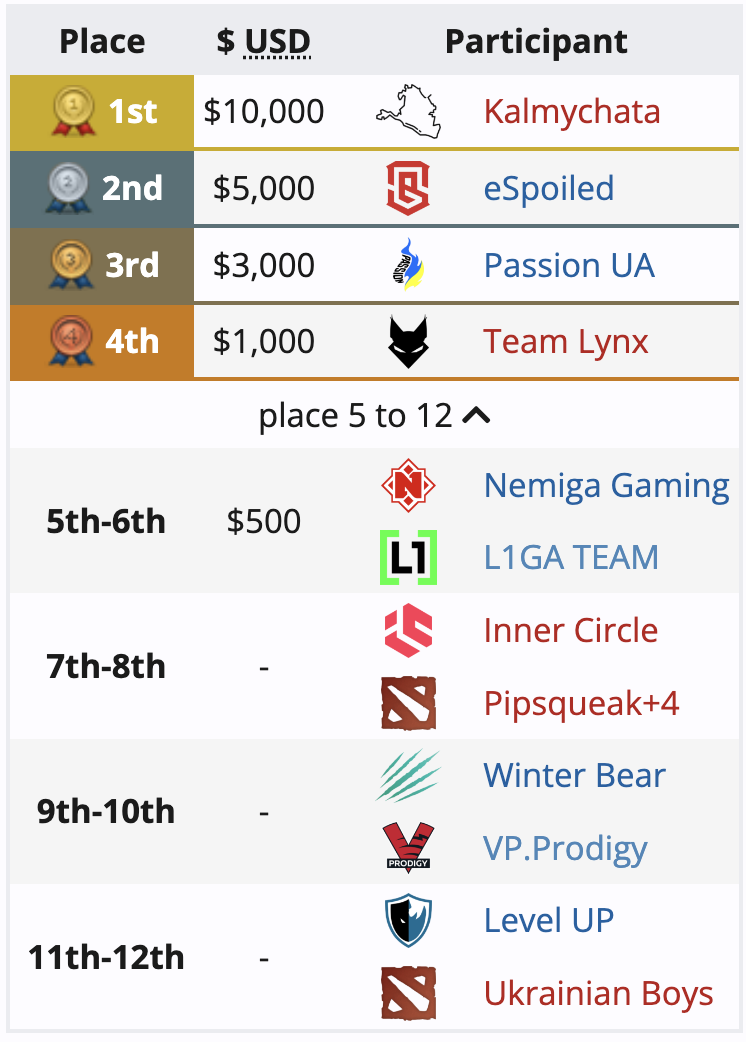746x1042 pixels.
Task: Click the Winter Bear claw-marks logo
Action: [x=408, y=776]
